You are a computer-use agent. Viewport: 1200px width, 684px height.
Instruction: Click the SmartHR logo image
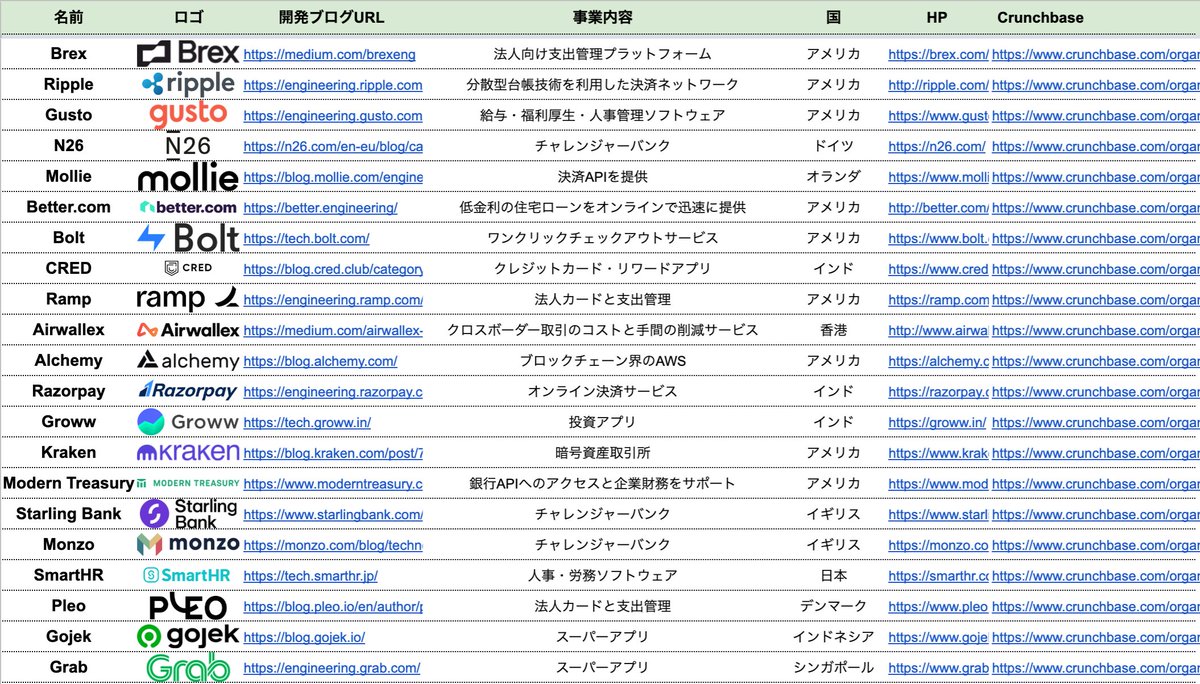point(188,575)
